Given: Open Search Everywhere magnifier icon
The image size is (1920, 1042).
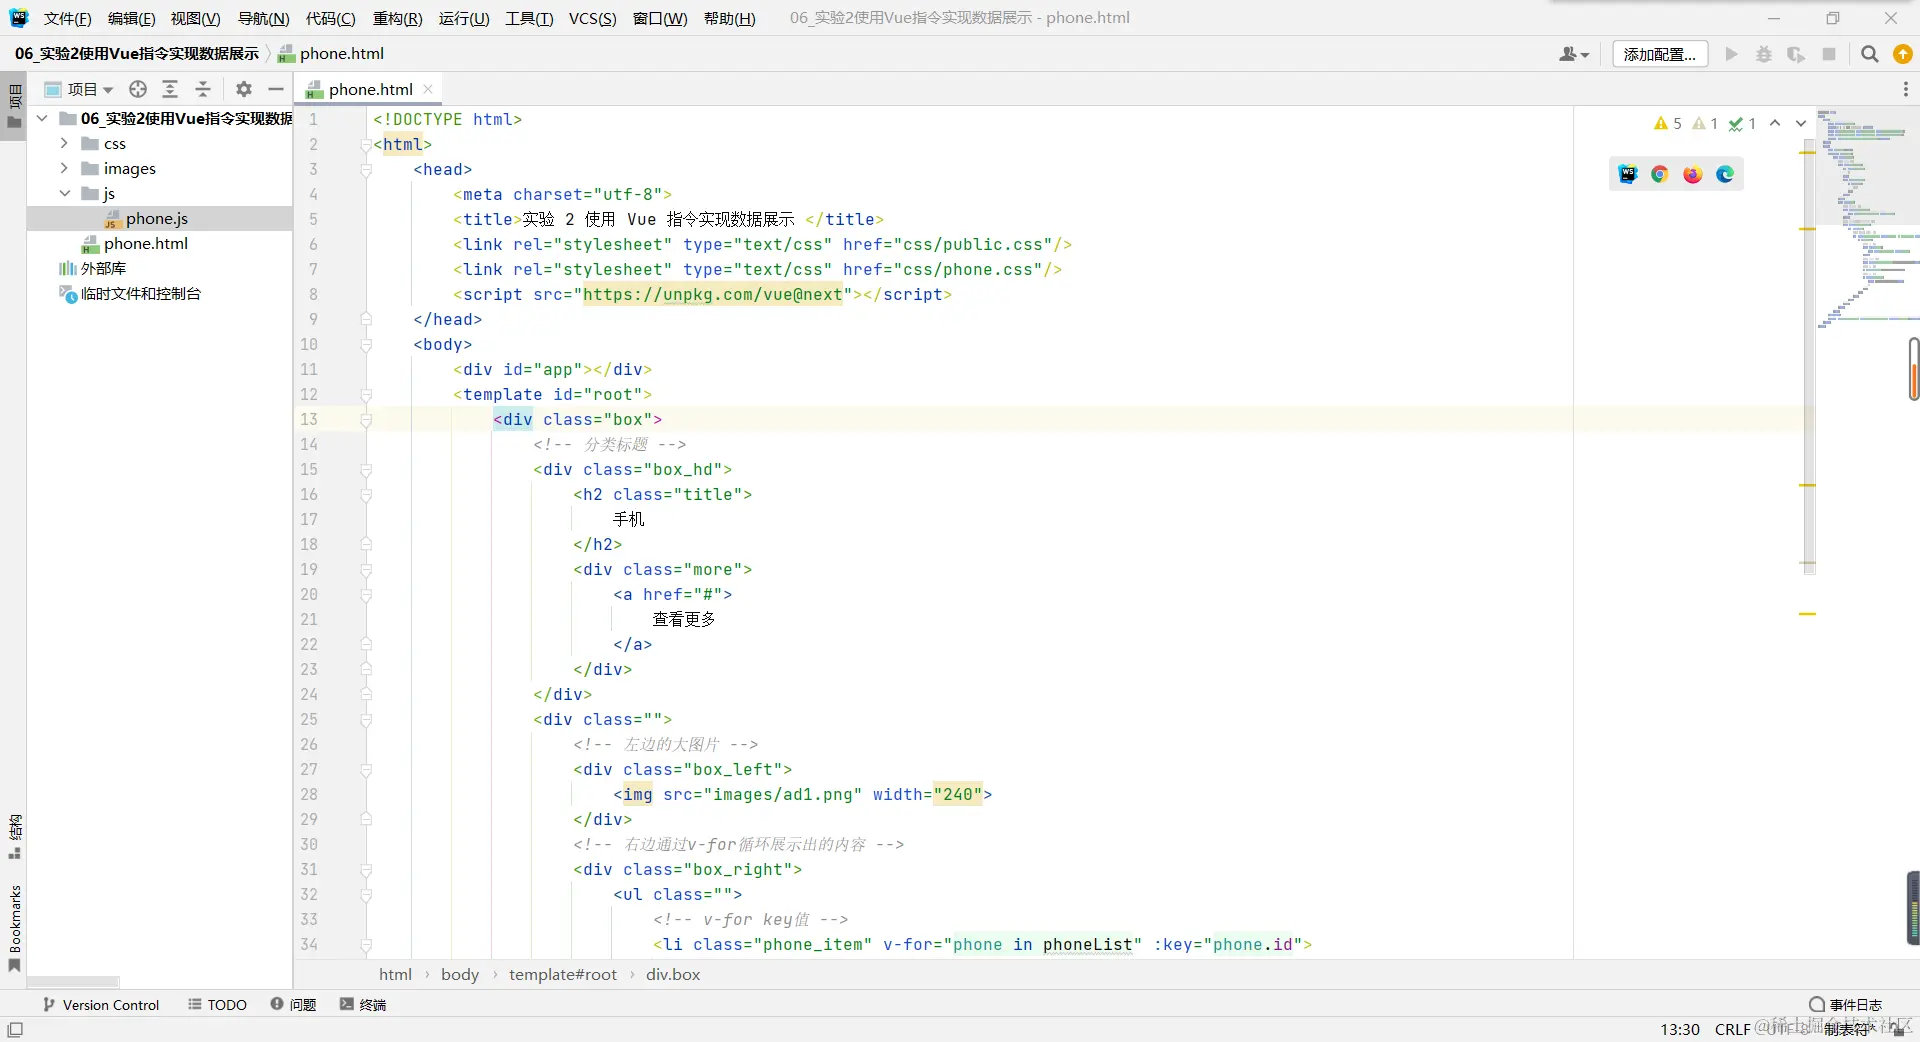Looking at the screenshot, I should (1869, 54).
